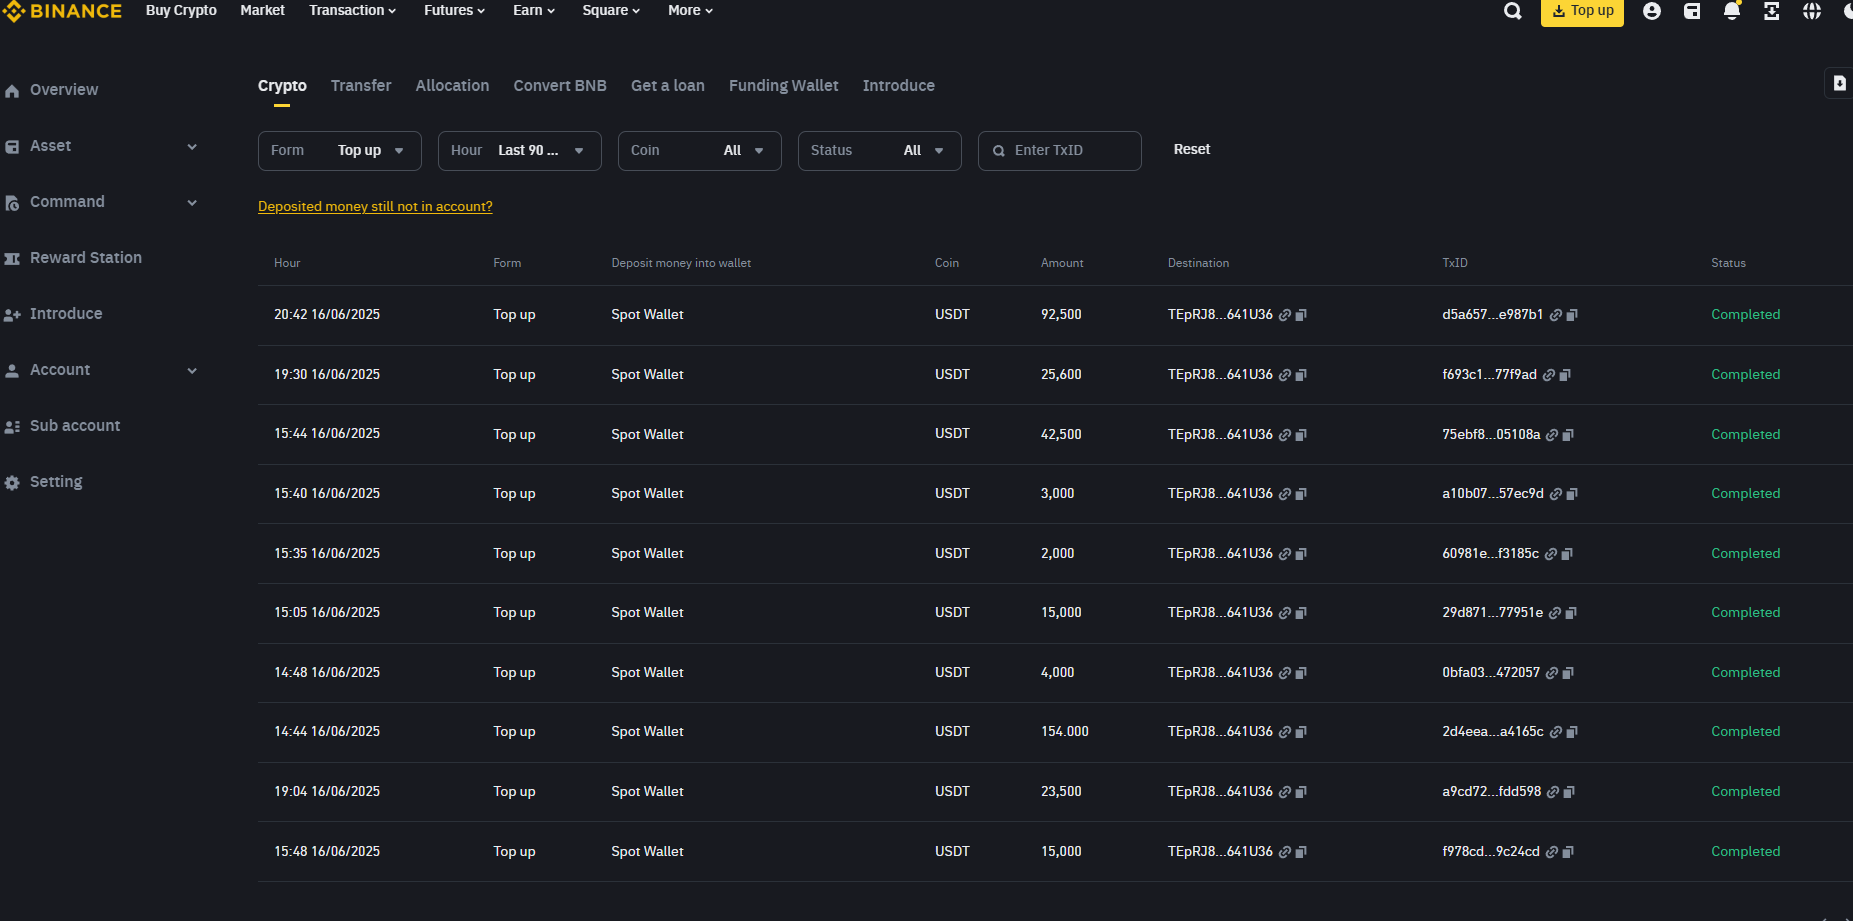
Task: Click the Binance logo
Action: click(x=62, y=11)
